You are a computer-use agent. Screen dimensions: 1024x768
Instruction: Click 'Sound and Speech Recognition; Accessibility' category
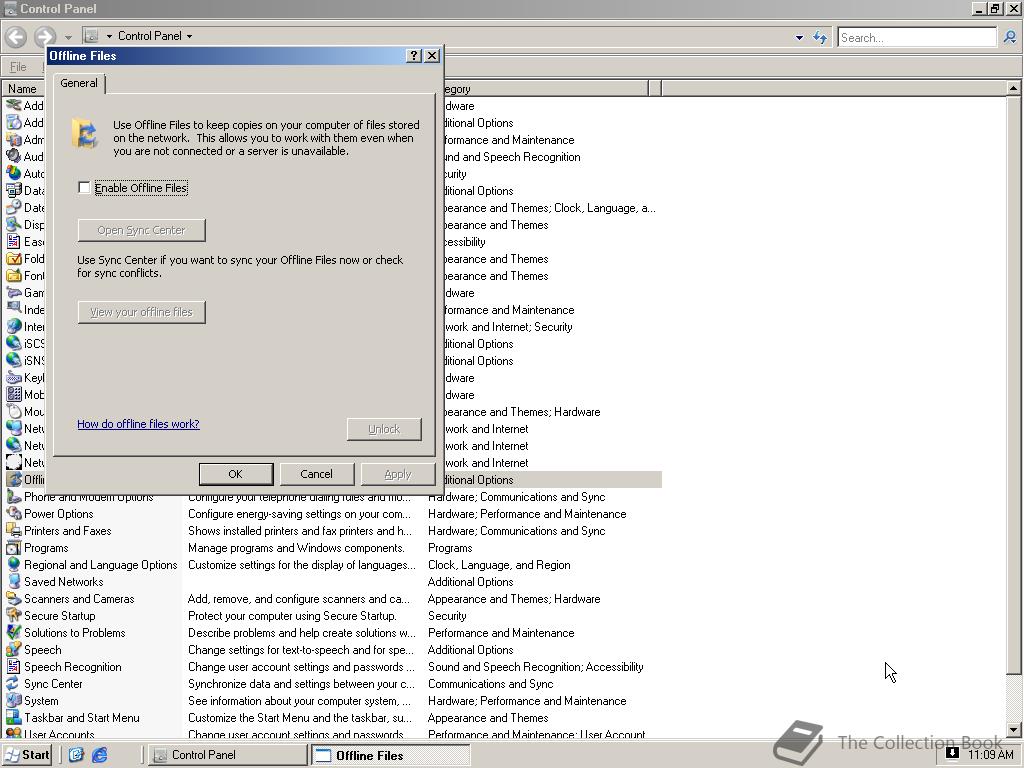coord(536,667)
